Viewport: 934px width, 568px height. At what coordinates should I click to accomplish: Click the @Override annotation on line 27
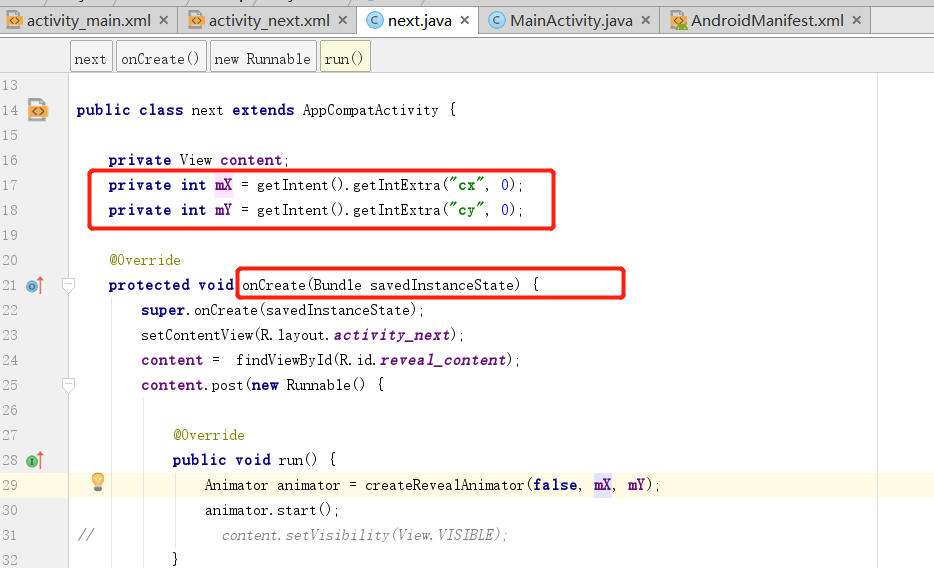[x=209, y=435]
